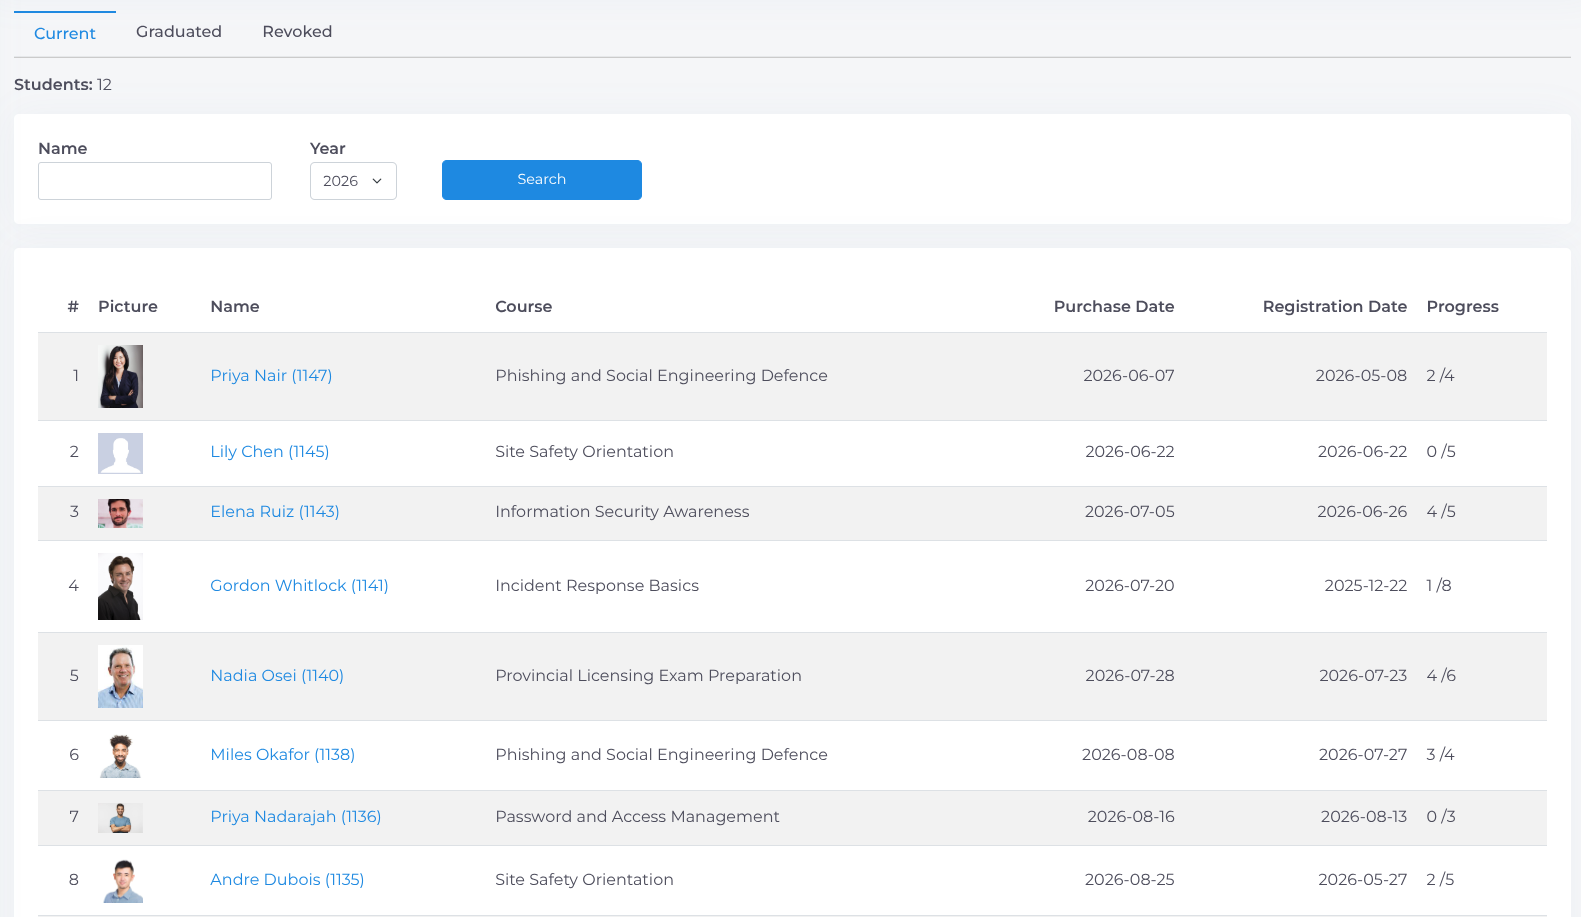This screenshot has height=917, width=1581.
Task: Open Priya Nadarajah (1136) profile link
Action: point(296,817)
